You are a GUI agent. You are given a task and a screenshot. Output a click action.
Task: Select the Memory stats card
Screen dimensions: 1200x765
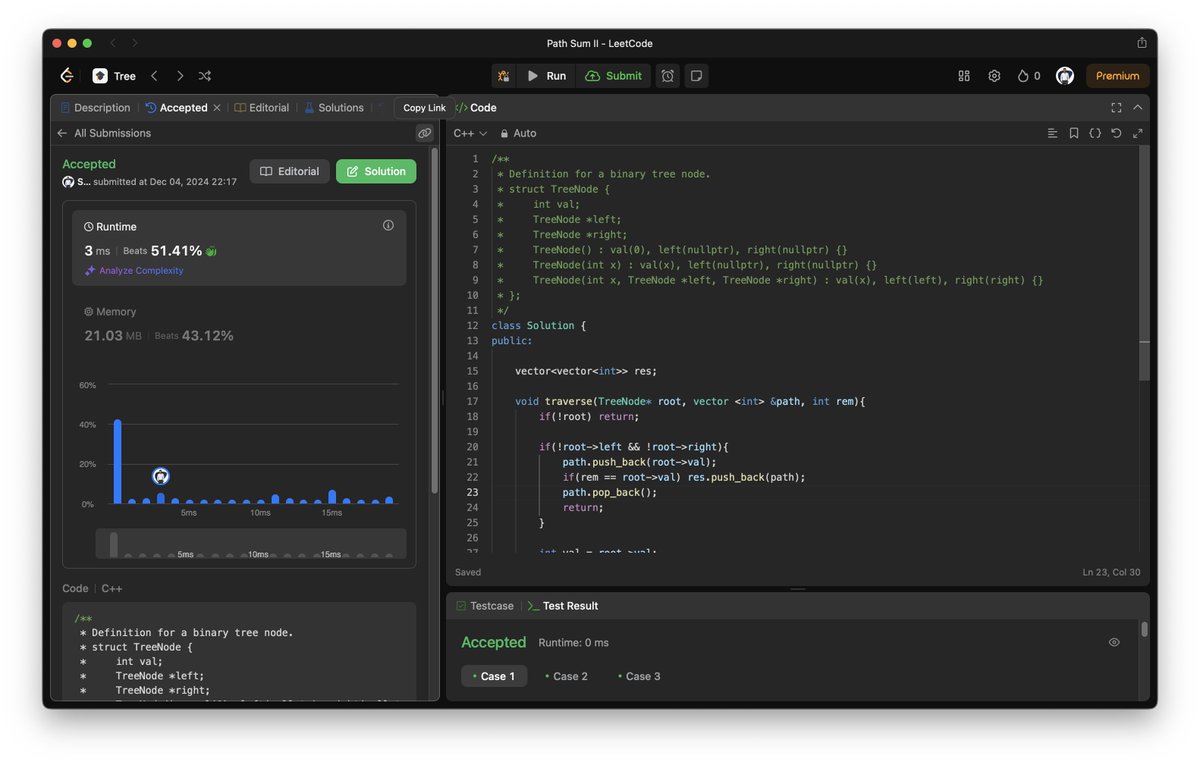[x=239, y=324]
